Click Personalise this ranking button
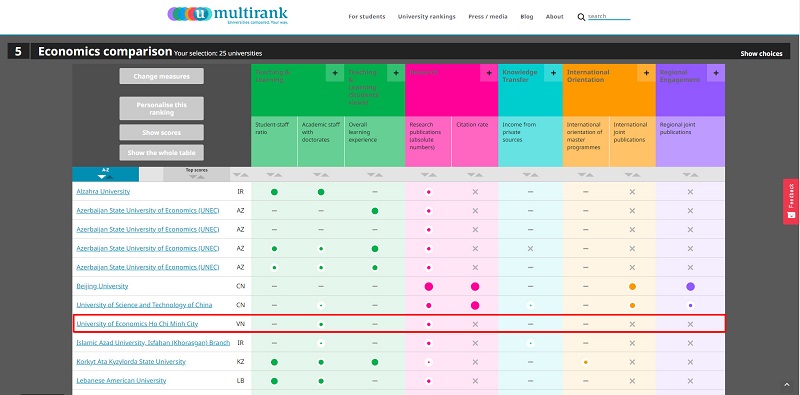Viewport: 800px width, 395px height. click(x=161, y=108)
